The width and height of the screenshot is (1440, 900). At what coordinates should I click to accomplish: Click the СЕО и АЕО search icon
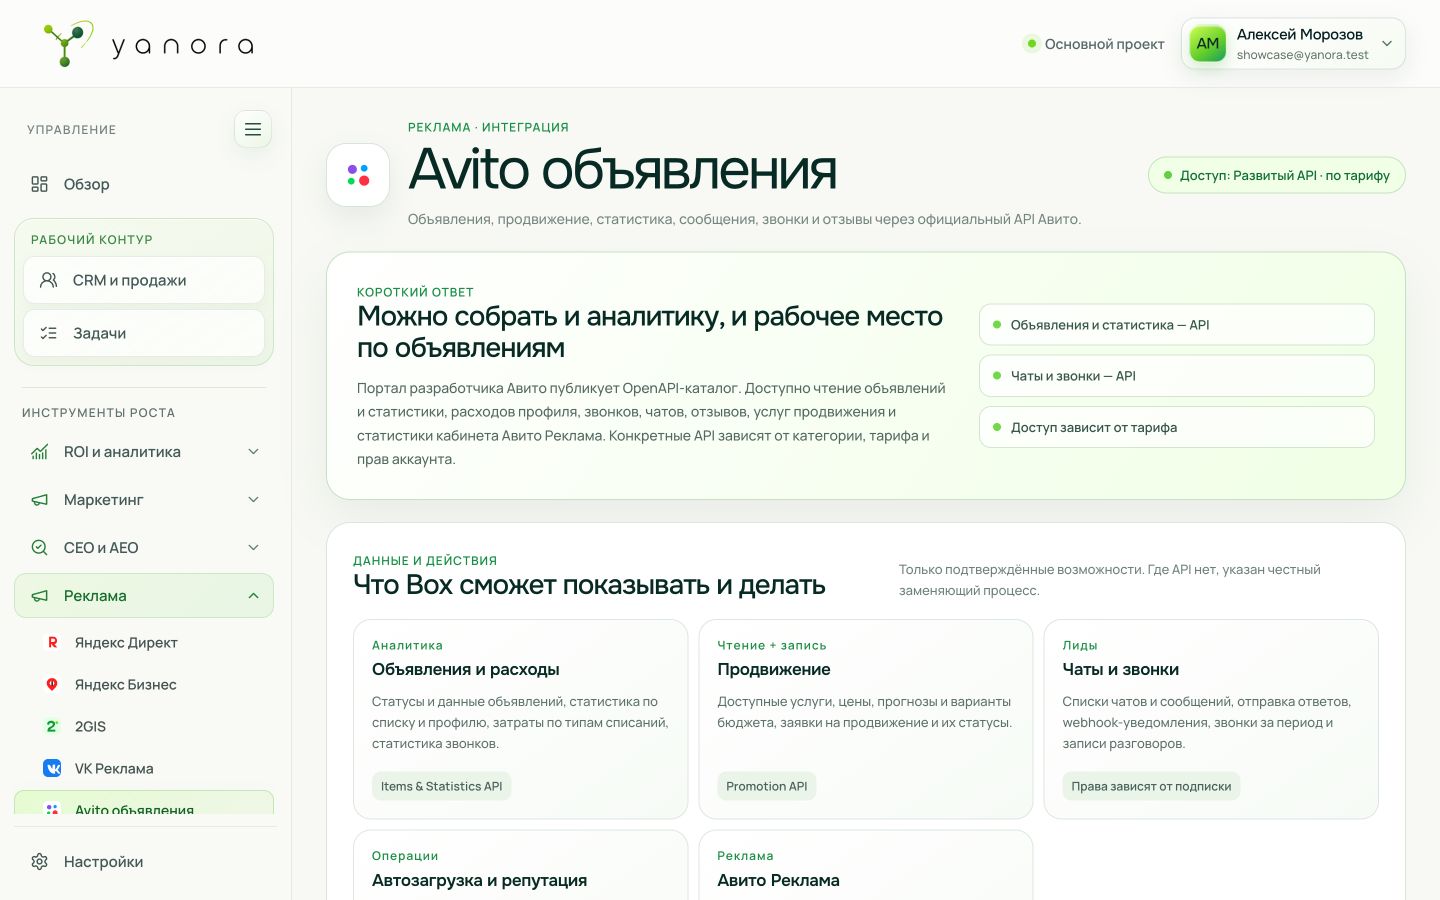(40, 548)
